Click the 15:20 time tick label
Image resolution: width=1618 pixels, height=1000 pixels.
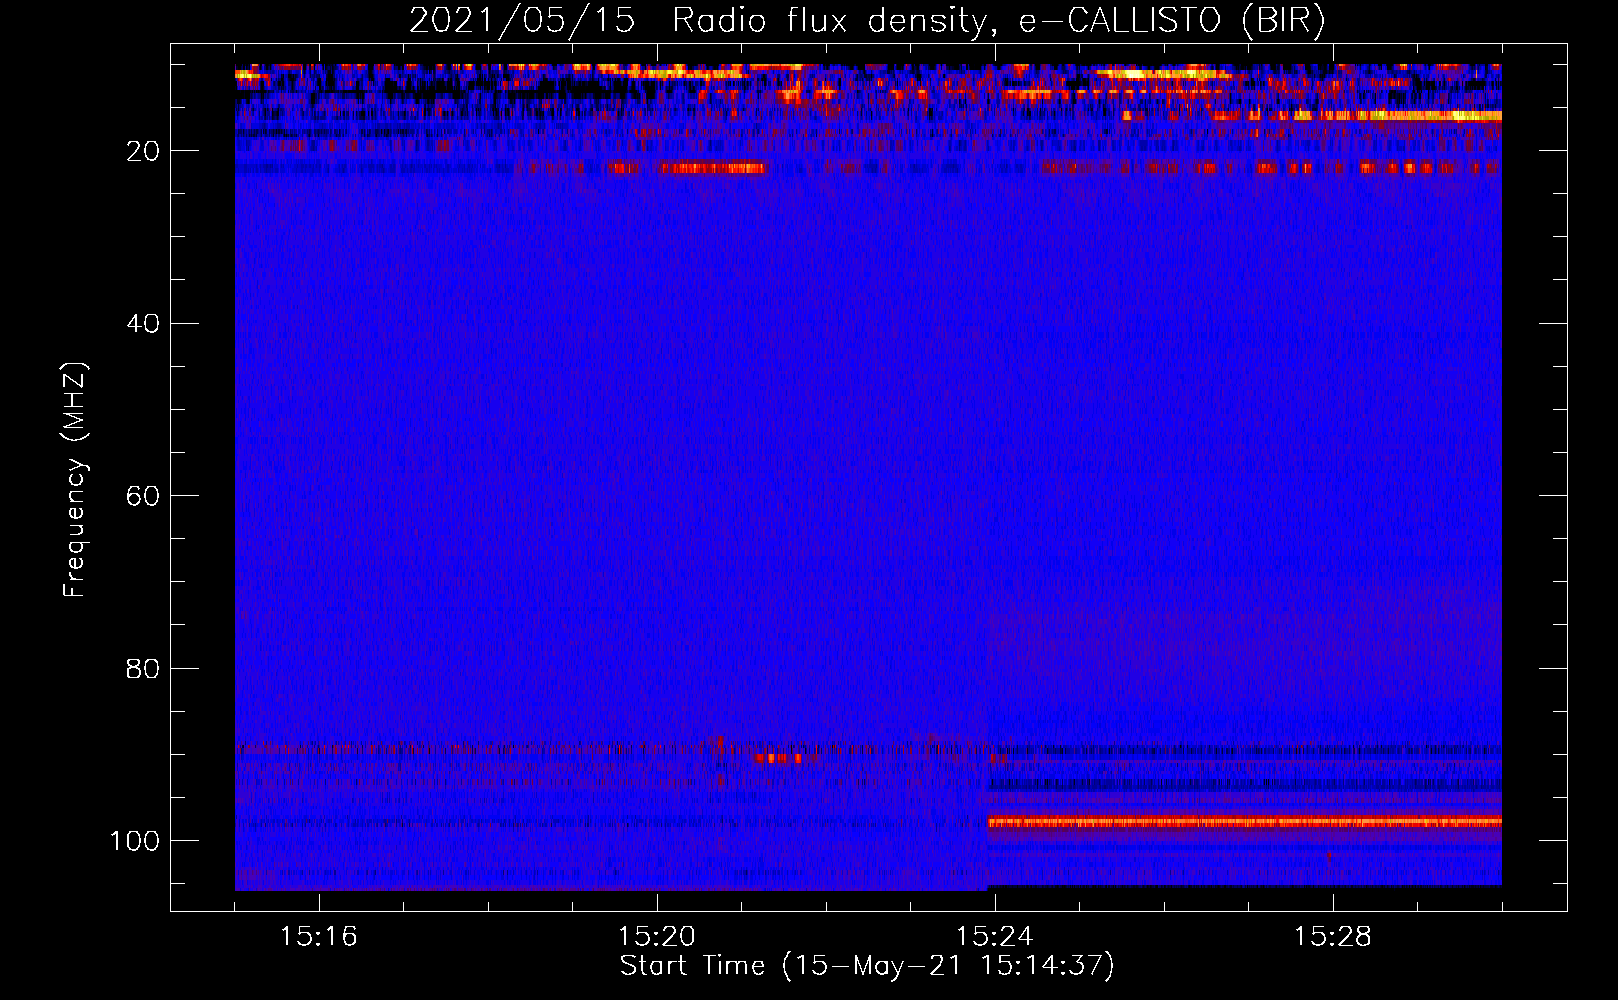657,936
